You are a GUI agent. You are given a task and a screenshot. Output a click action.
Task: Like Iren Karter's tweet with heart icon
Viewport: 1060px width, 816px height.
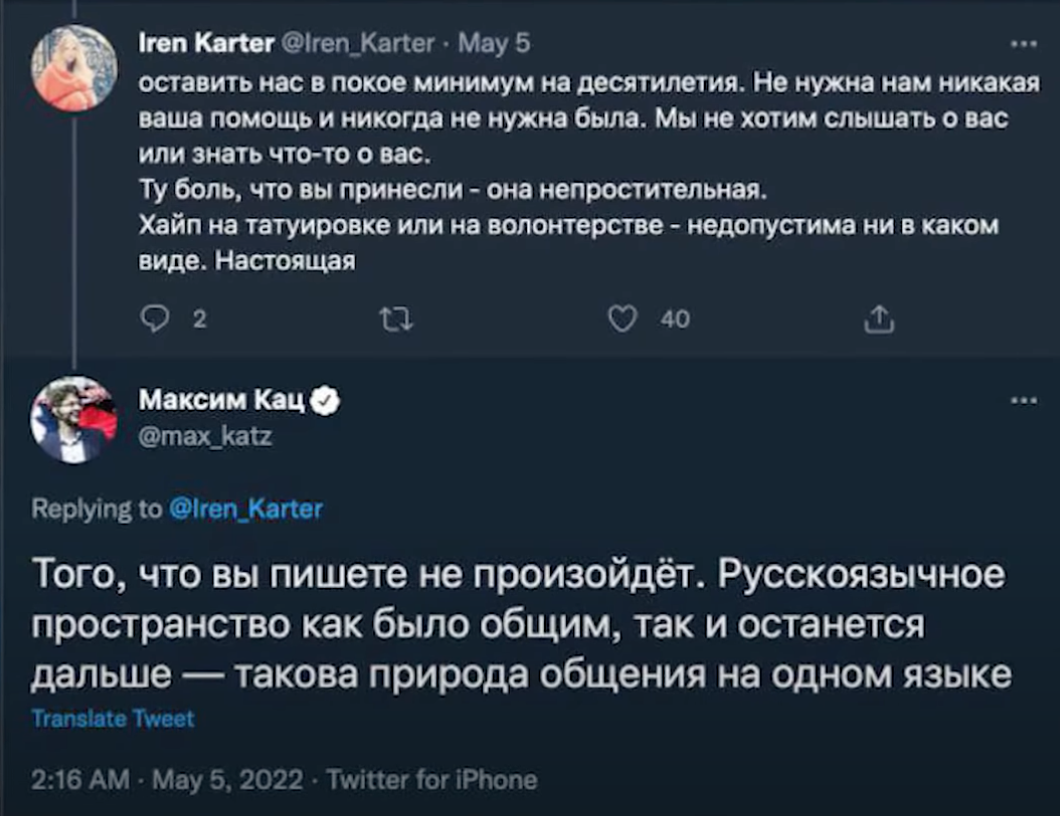point(623,319)
